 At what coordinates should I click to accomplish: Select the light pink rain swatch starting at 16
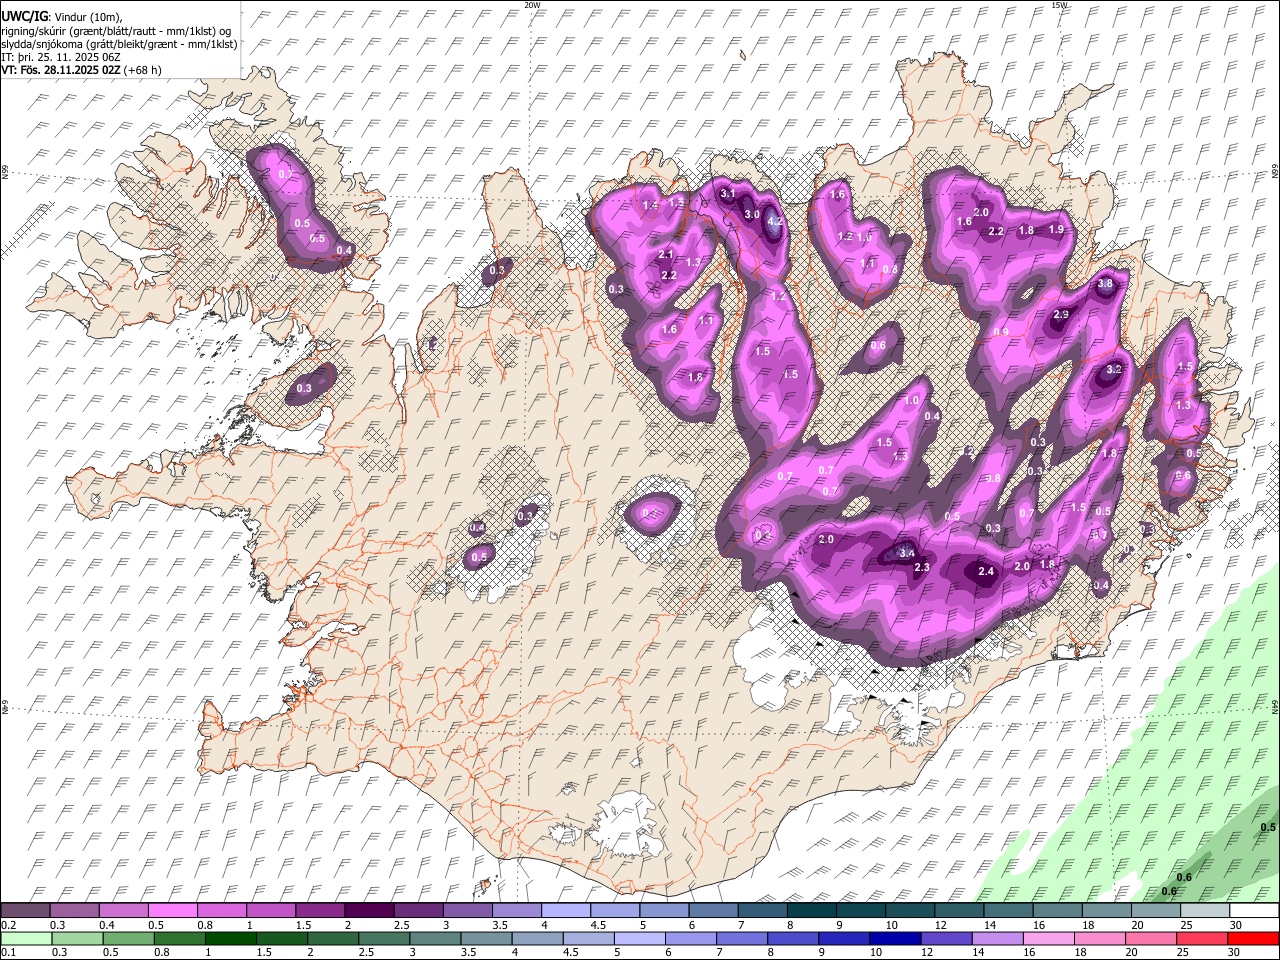1048,939
